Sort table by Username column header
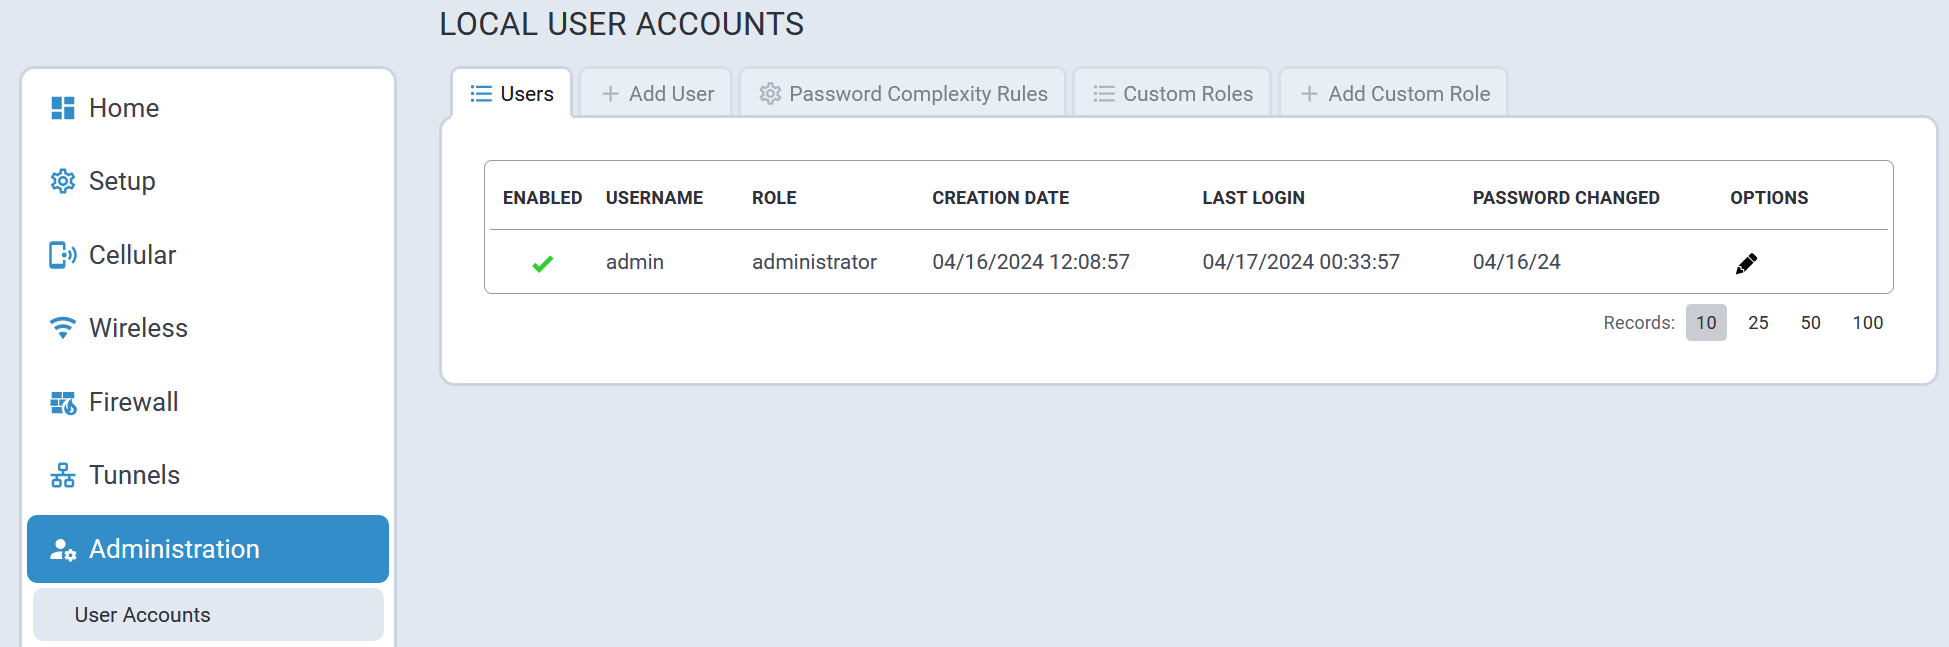Image resolution: width=1949 pixels, height=647 pixels. [x=654, y=198]
